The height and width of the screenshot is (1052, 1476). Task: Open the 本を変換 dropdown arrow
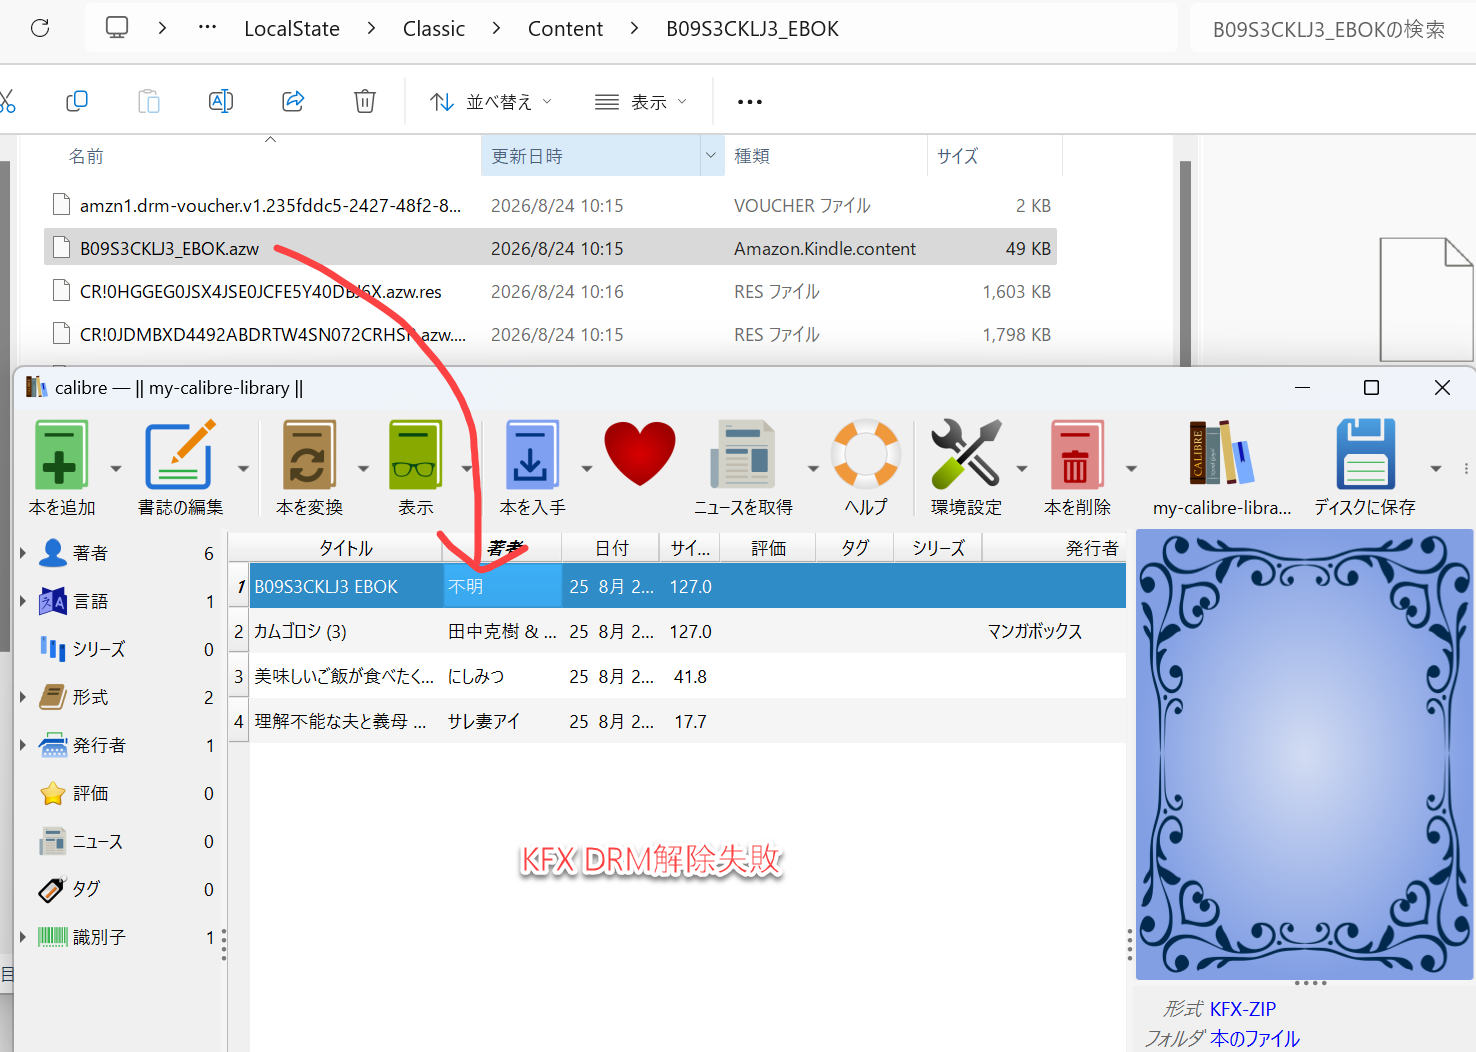tap(363, 468)
